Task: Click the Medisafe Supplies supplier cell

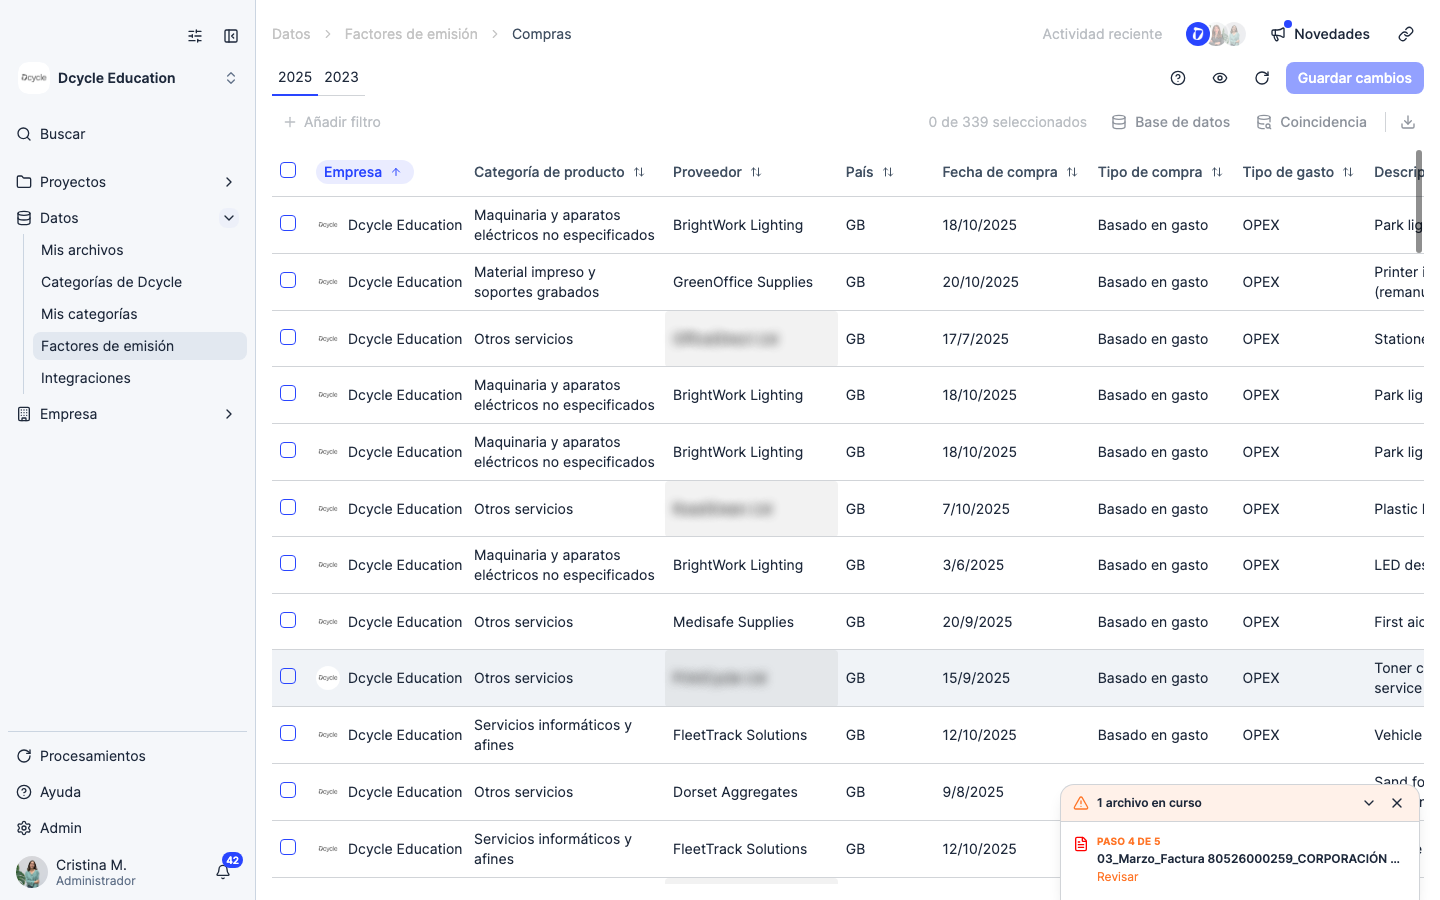Action: (751, 622)
